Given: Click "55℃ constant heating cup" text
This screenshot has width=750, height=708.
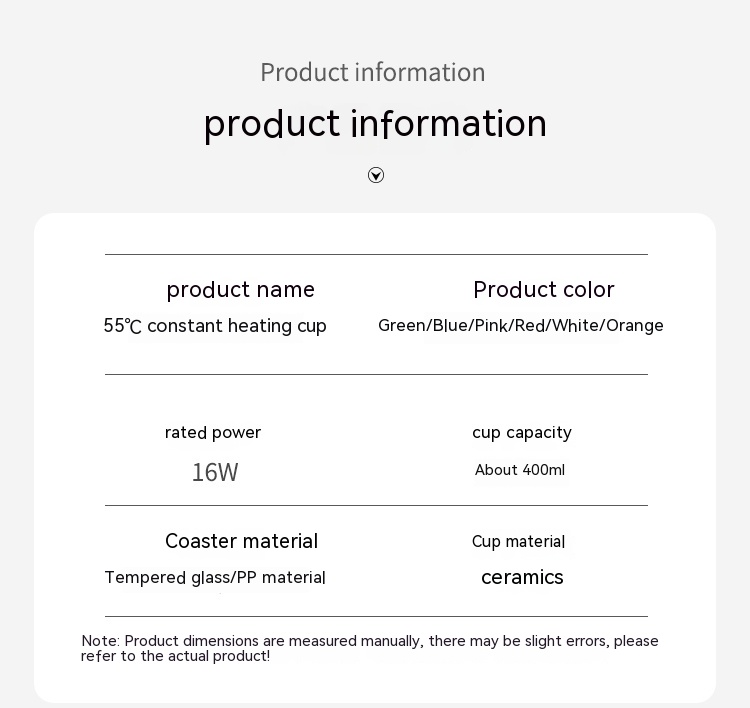Looking at the screenshot, I should point(215,326).
